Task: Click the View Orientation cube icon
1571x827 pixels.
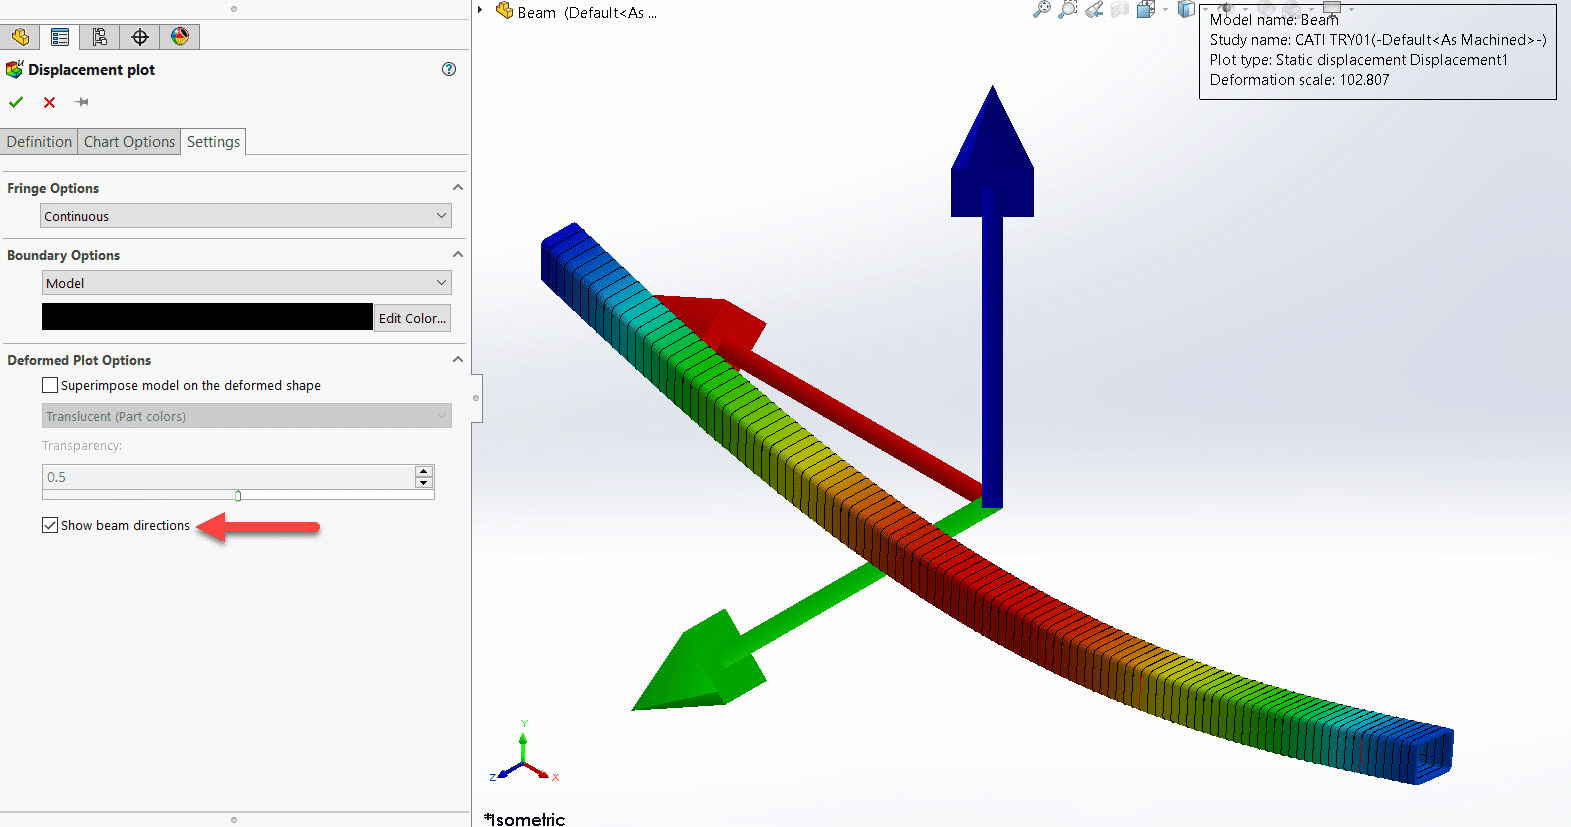Action: 1146,10
